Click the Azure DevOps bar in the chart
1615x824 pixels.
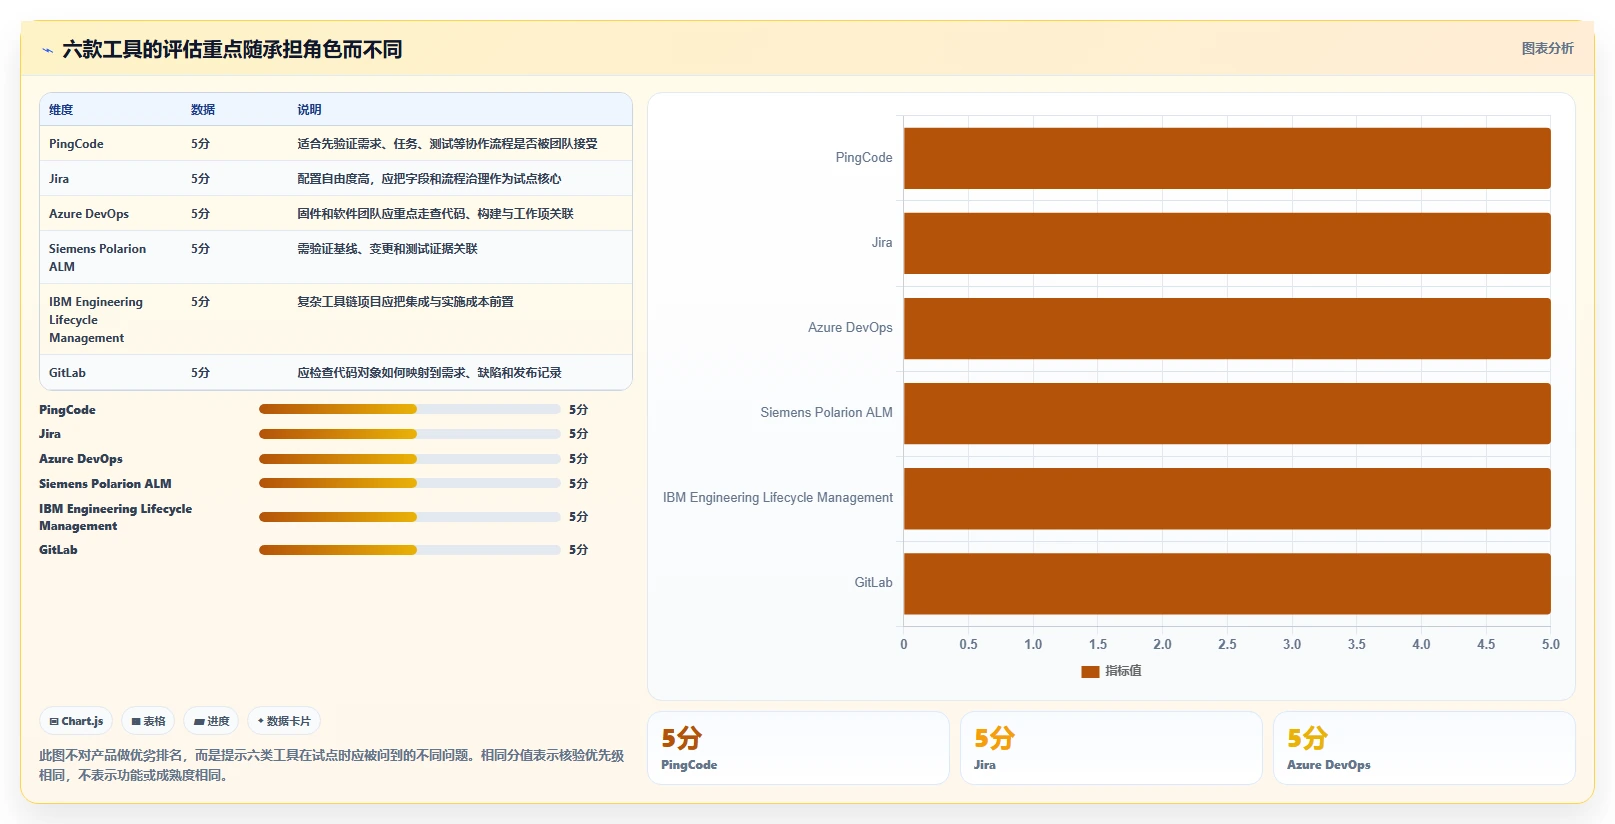(1227, 328)
